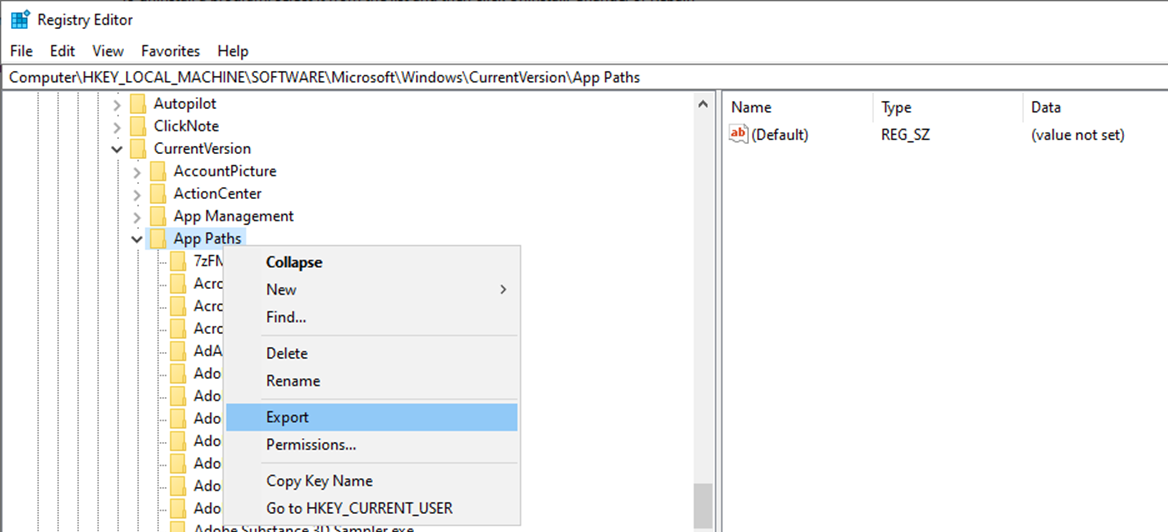
Task: Choose Rename in the context menu
Action: pyautogui.click(x=372, y=381)
